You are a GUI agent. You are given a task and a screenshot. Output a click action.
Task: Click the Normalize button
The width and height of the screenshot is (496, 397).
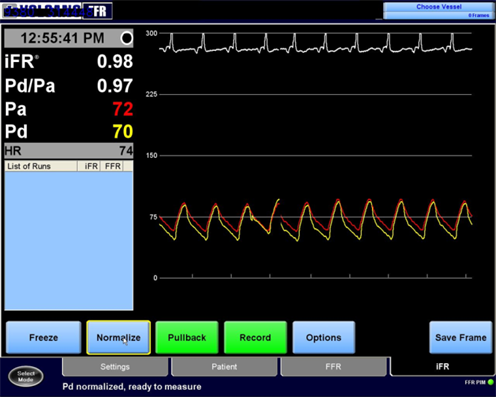click(x=118, y=337)
